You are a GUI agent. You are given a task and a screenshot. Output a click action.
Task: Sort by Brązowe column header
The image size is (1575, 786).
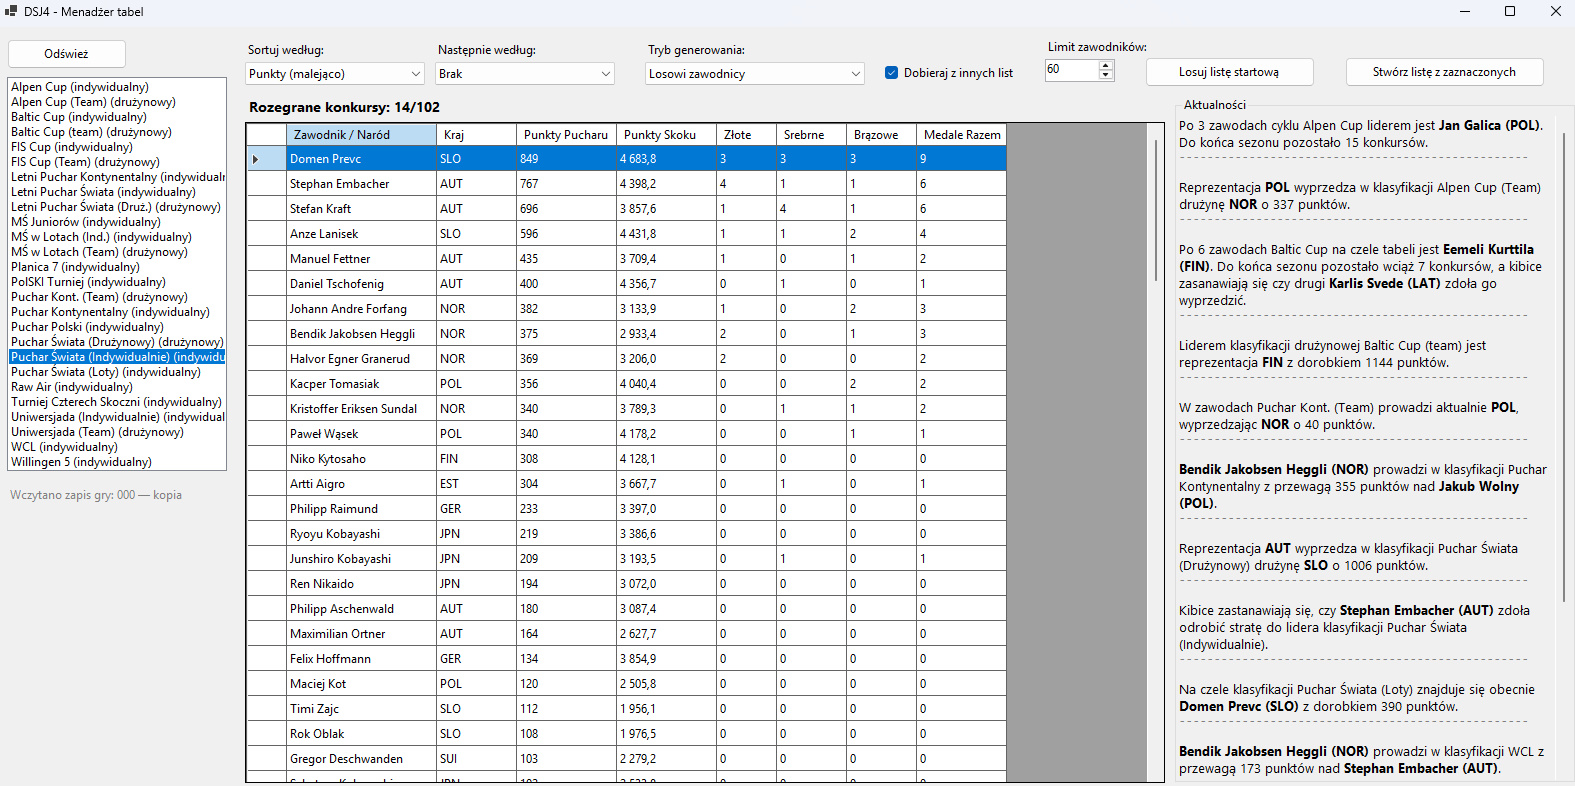[881, 135]
